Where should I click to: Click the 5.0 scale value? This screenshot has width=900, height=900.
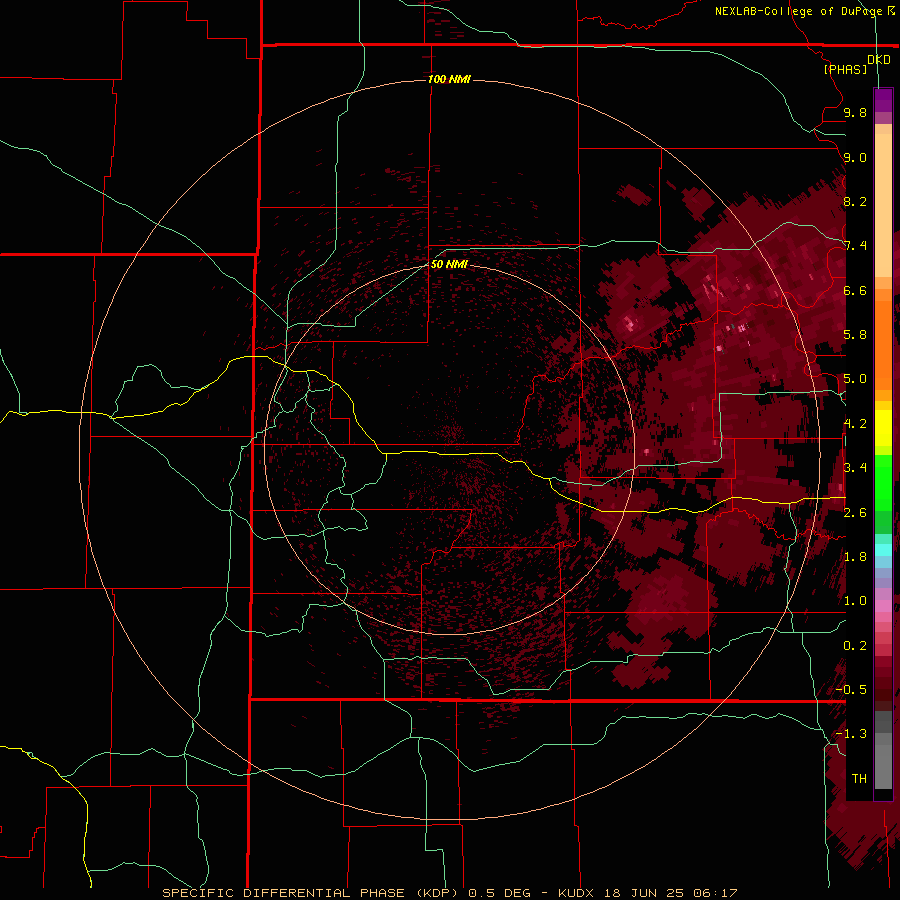(855, 379)
